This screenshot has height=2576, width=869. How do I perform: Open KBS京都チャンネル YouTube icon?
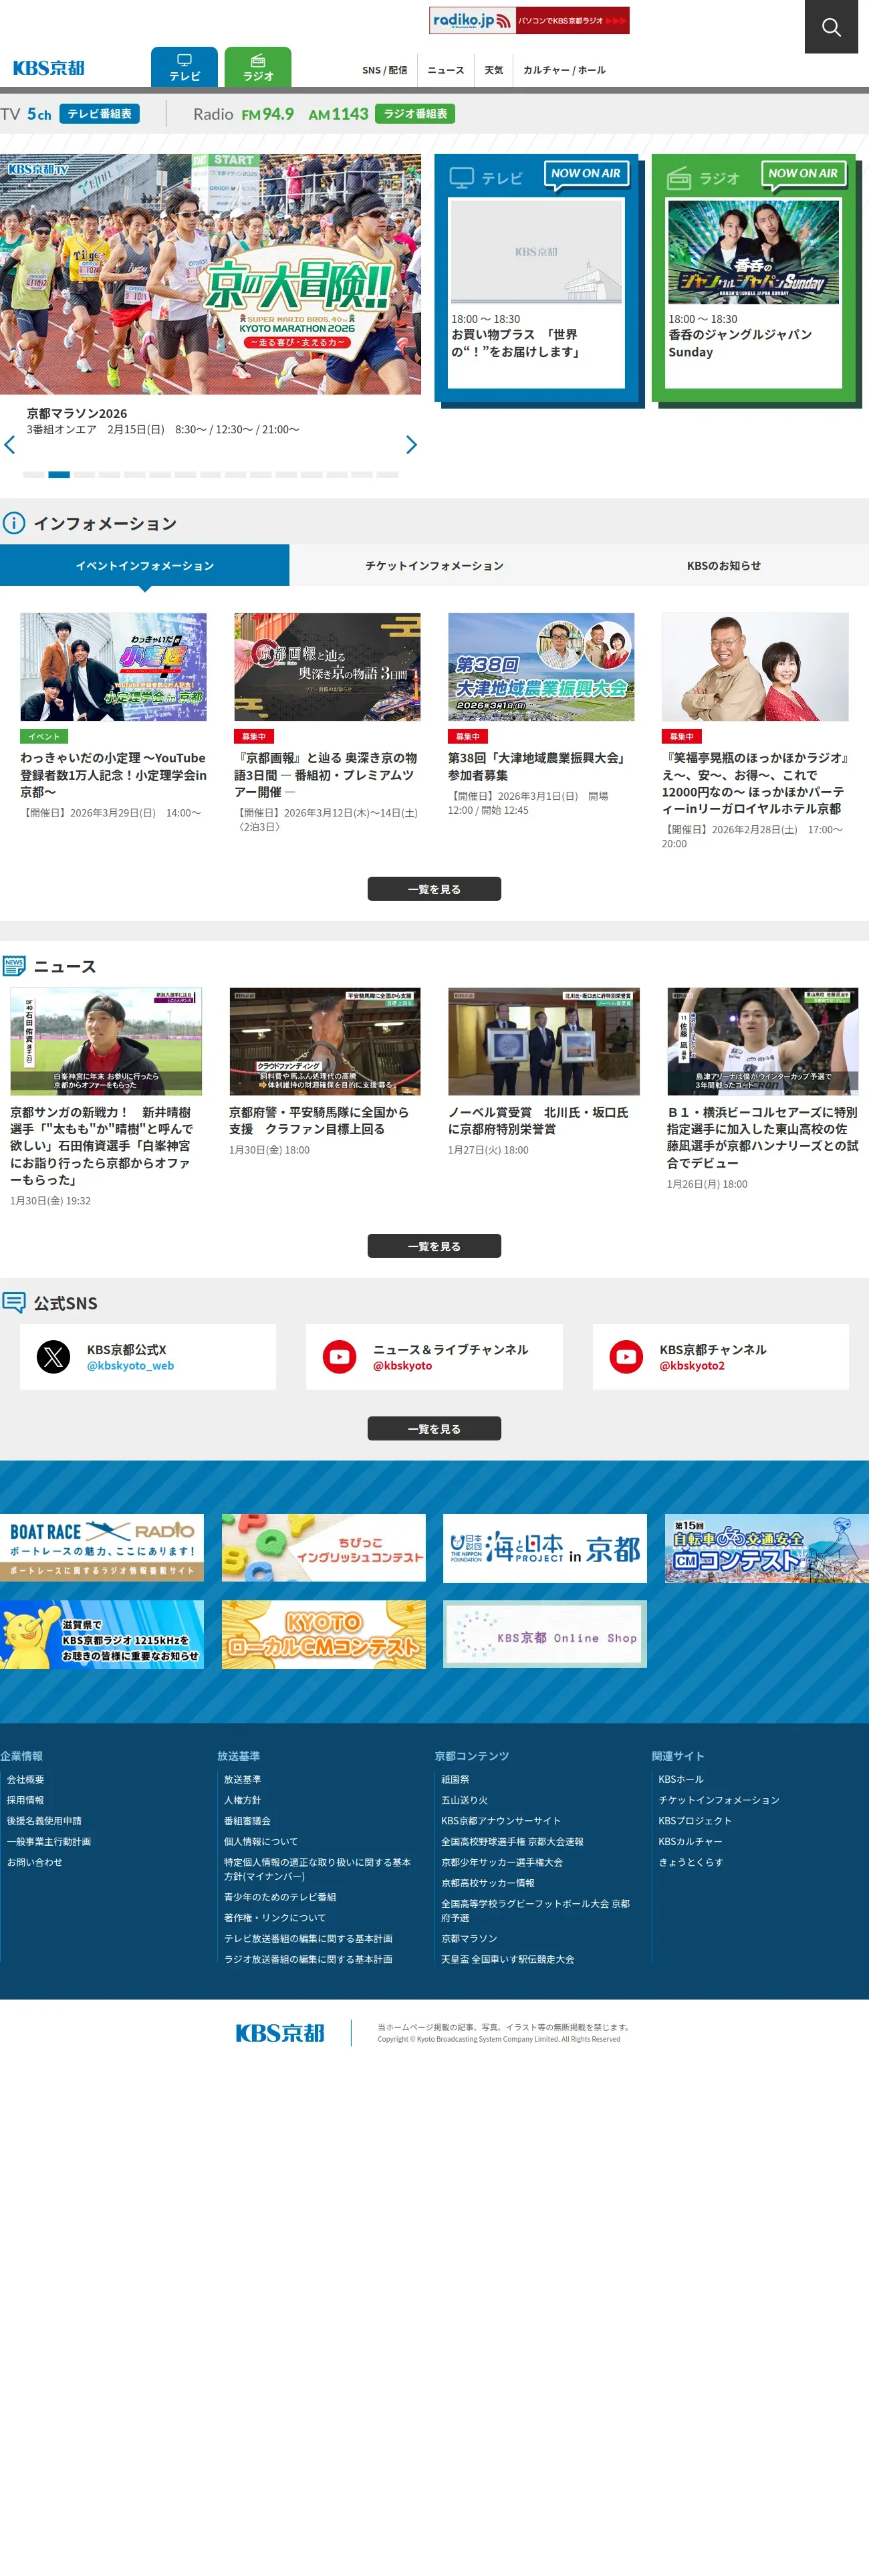(626, 1357)
